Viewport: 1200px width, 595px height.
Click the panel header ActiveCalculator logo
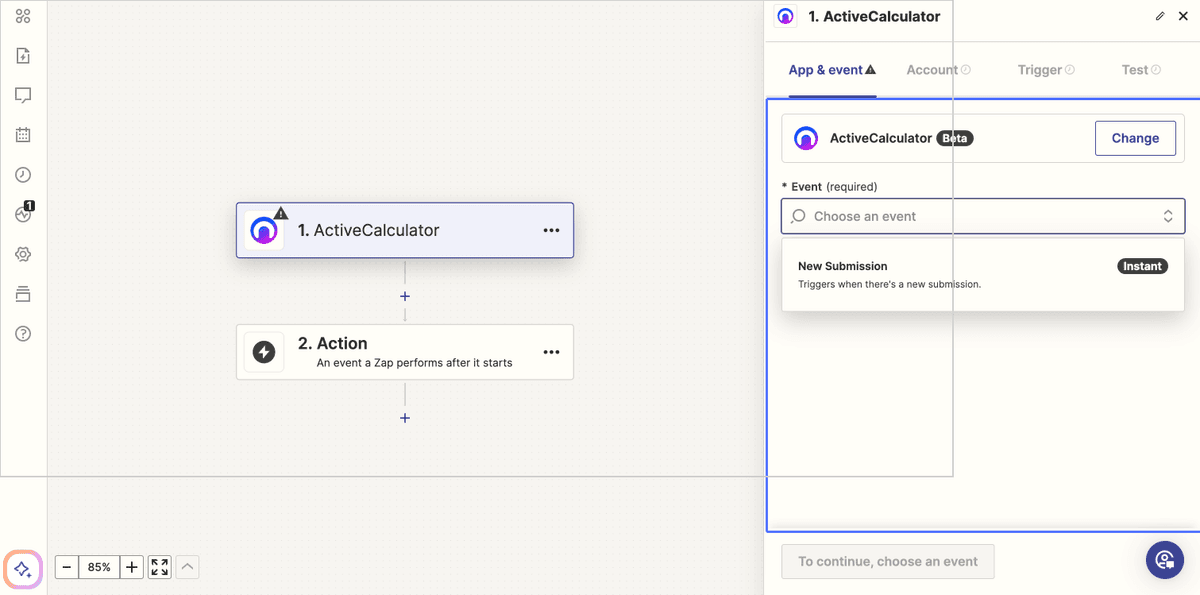786,16
